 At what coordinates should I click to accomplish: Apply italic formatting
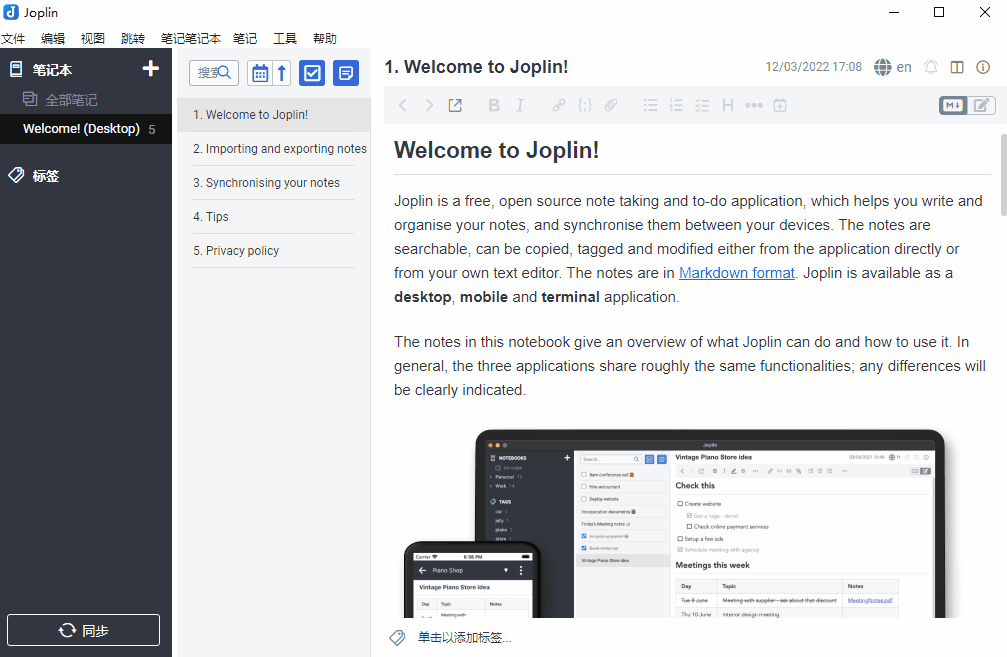click(x=520, y=105)
